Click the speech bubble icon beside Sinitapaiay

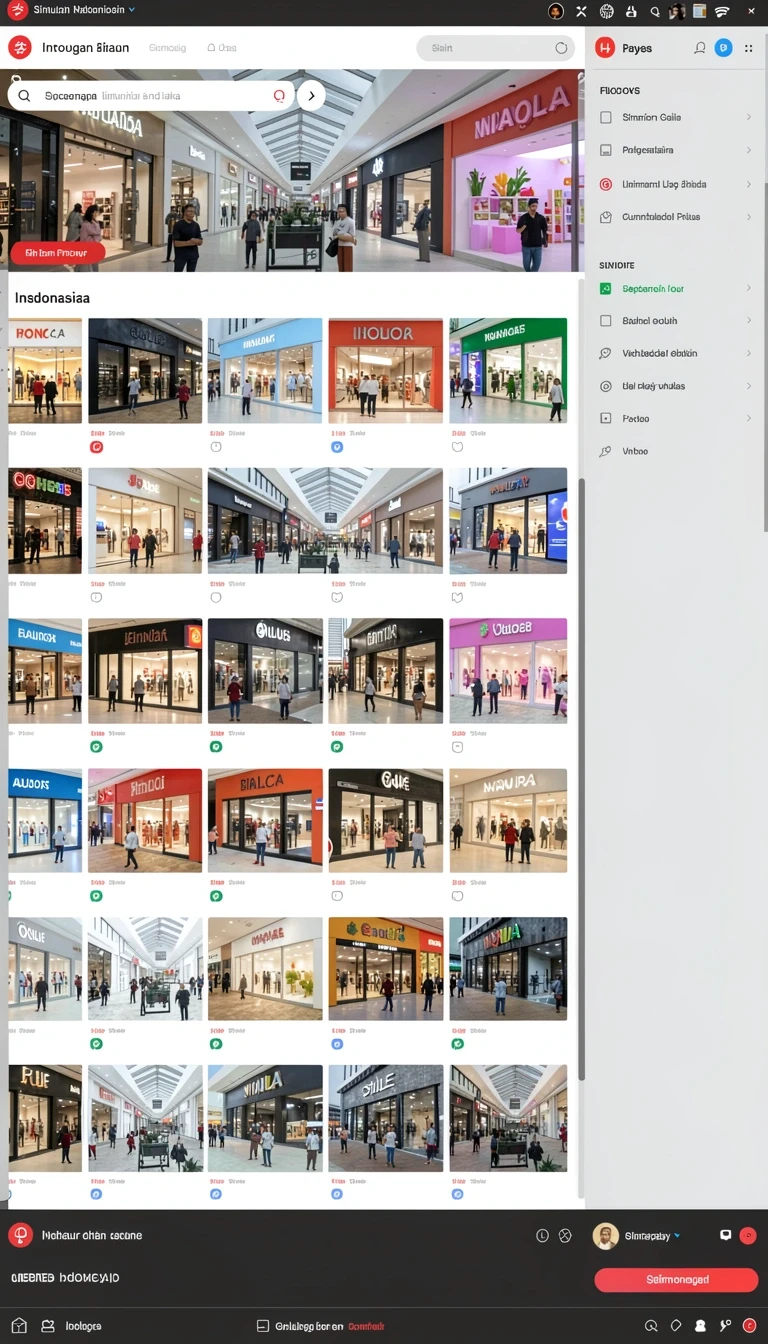click(725, 1235)
